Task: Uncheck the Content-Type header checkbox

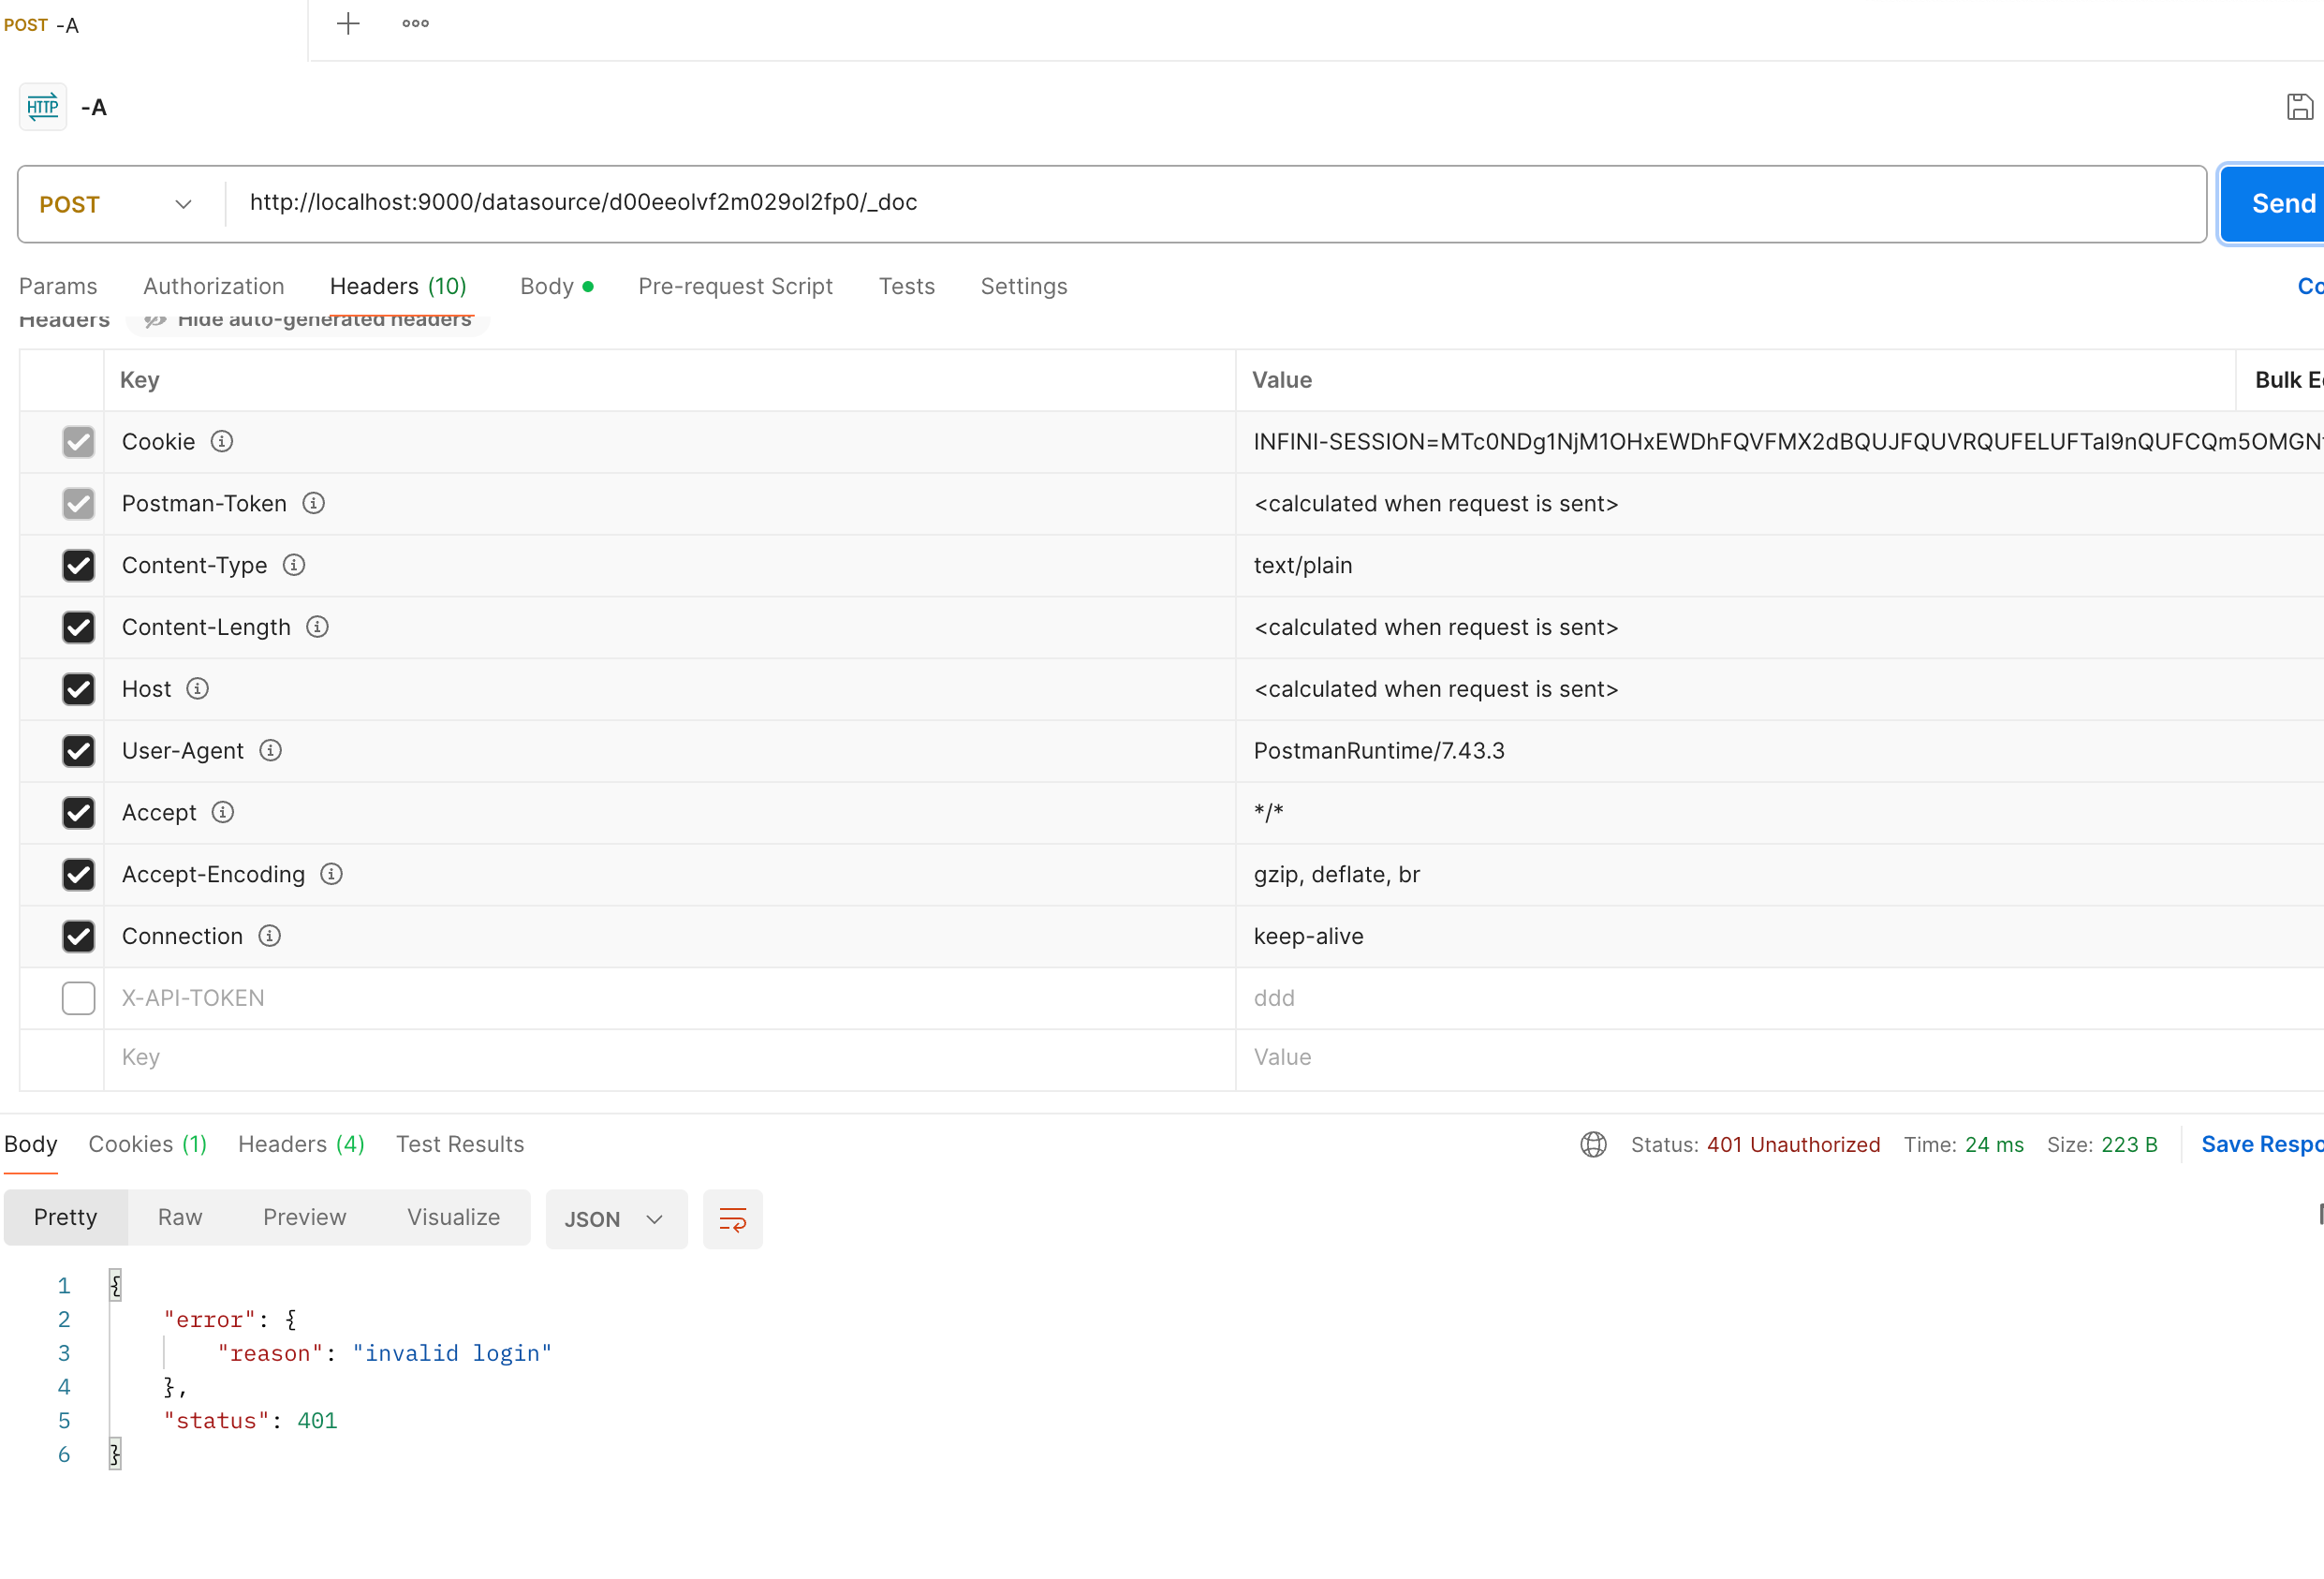Action: (78, 566)
